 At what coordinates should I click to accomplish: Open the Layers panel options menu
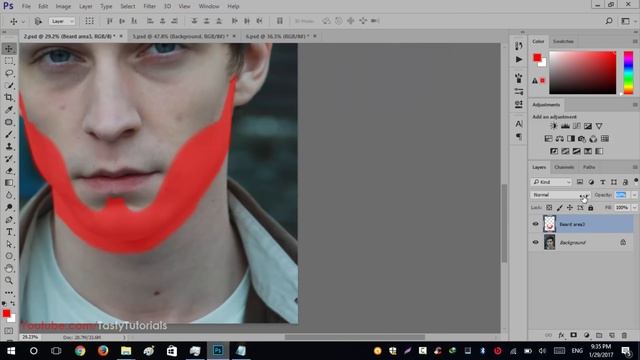pyautogui.click(x=635, y=167)
